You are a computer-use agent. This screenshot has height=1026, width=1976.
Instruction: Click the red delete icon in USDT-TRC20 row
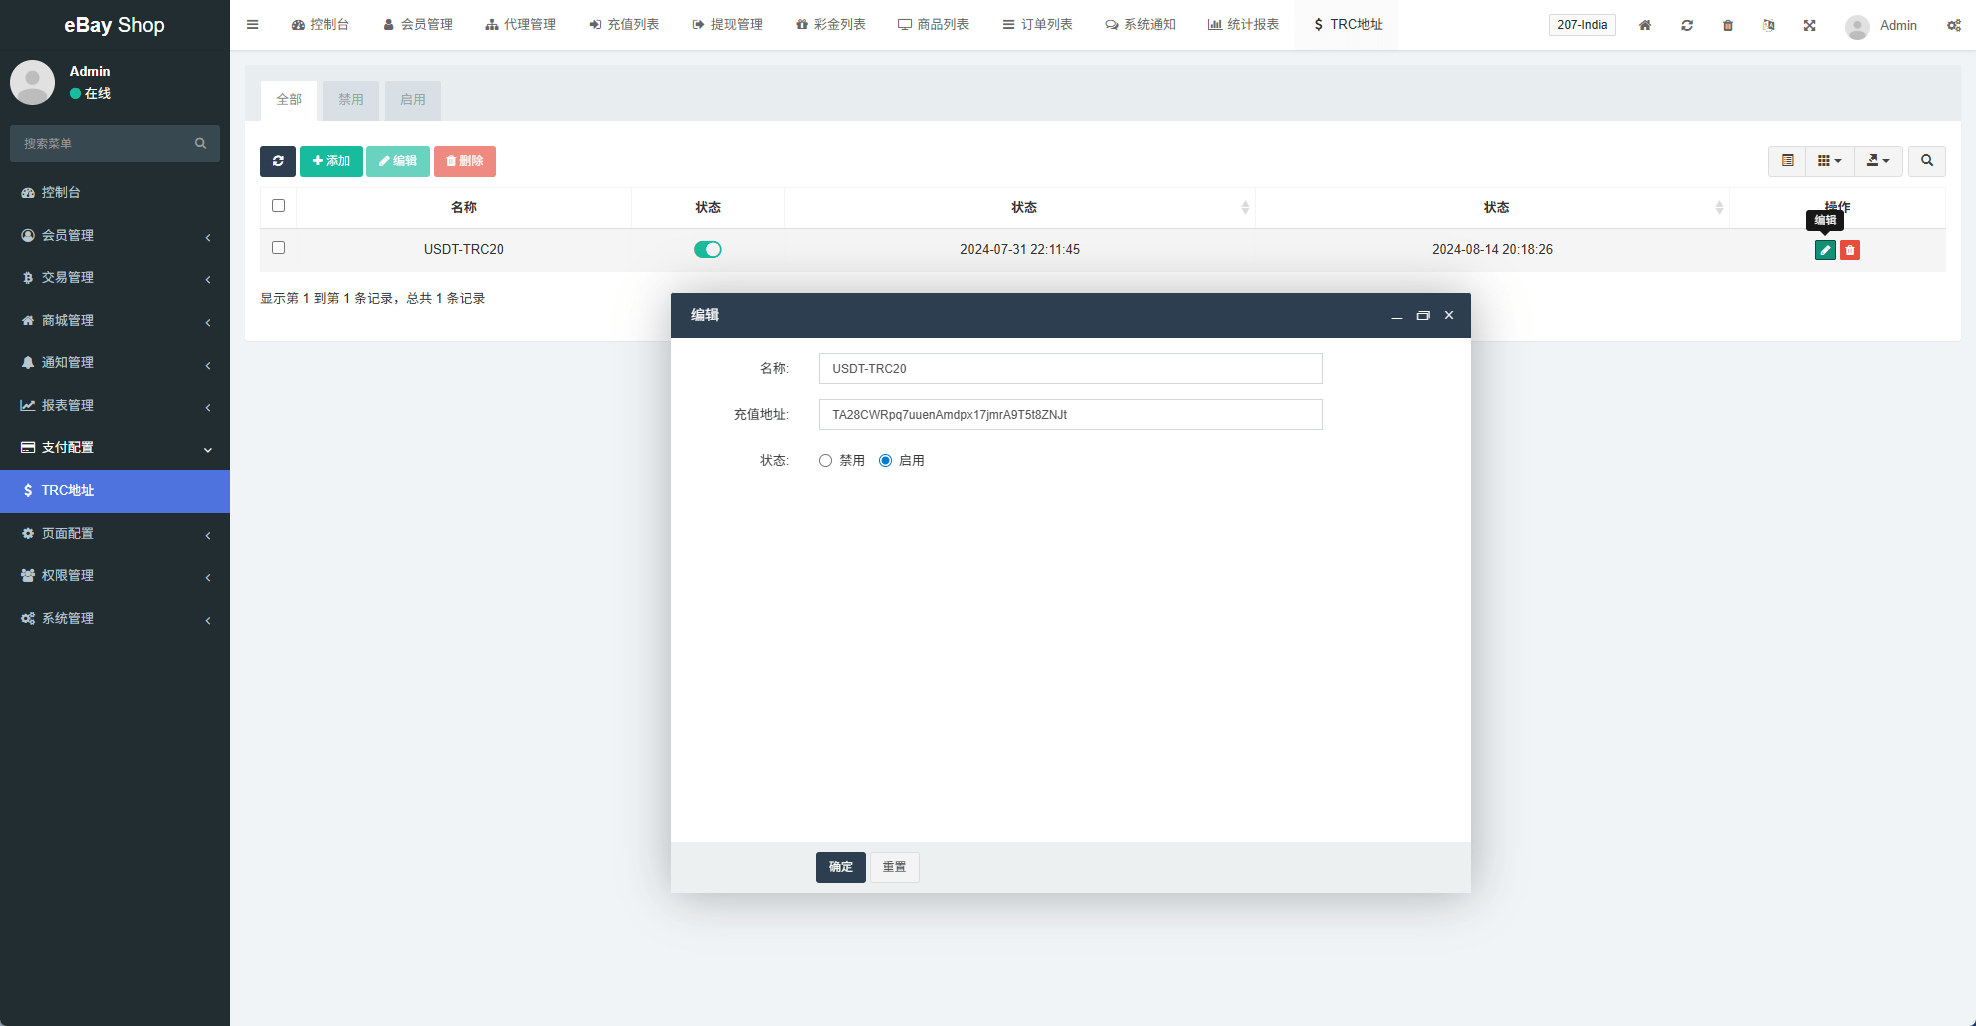(1850, 250)
